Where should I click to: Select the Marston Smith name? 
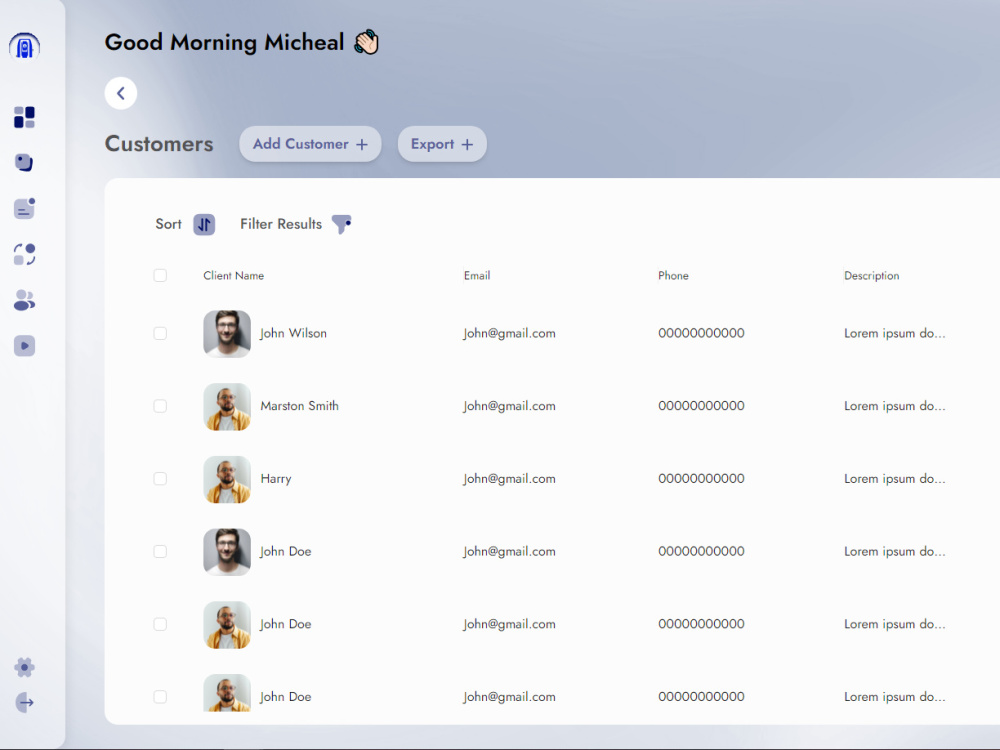(x=300, y=406)
